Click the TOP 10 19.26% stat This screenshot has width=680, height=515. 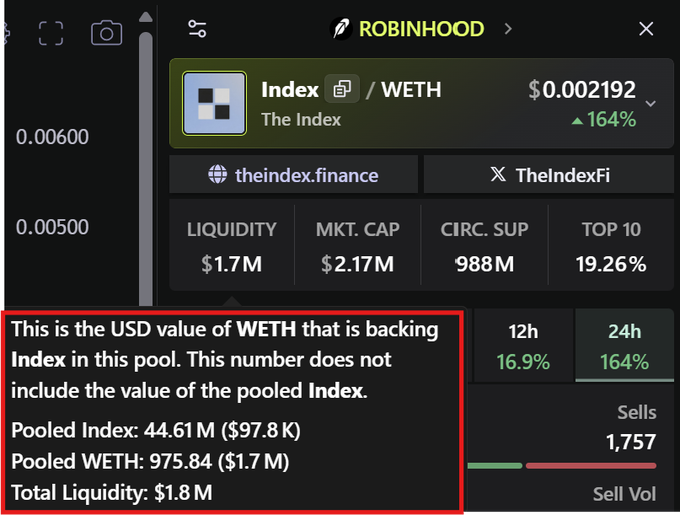click(611, 246)
